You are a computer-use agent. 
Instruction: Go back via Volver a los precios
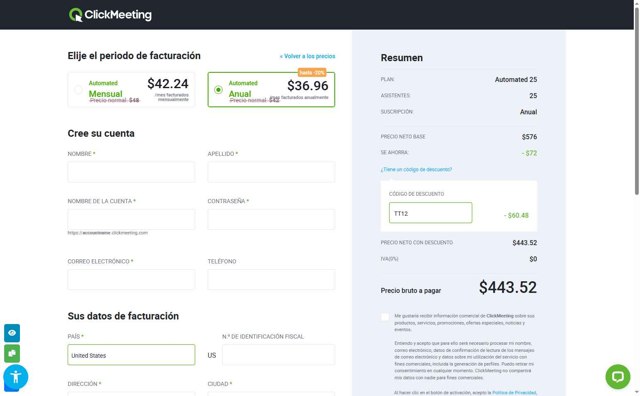click(307, 56)
